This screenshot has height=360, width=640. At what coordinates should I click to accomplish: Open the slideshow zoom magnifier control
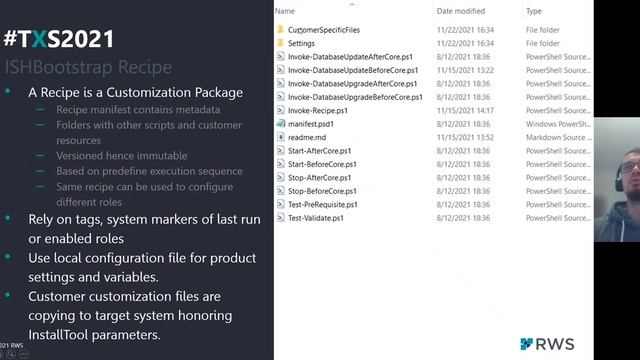pos(11,354)
